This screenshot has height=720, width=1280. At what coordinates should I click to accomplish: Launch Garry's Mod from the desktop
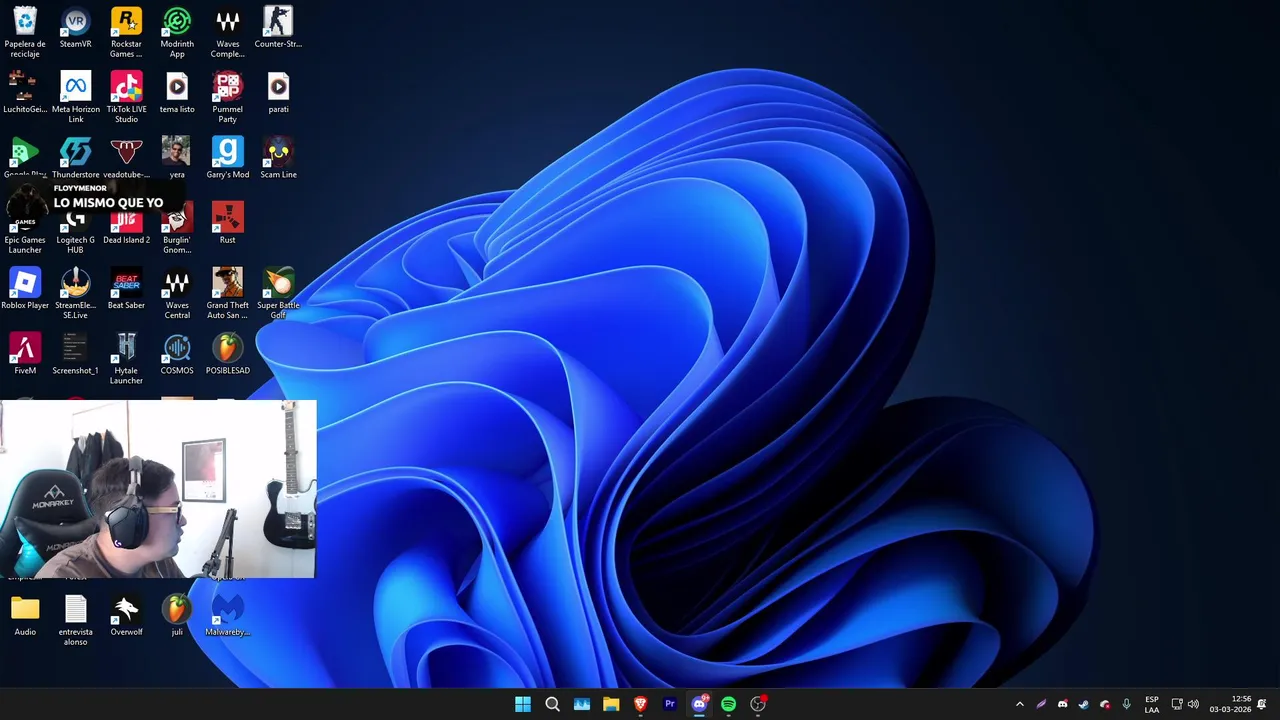[228, 158]
